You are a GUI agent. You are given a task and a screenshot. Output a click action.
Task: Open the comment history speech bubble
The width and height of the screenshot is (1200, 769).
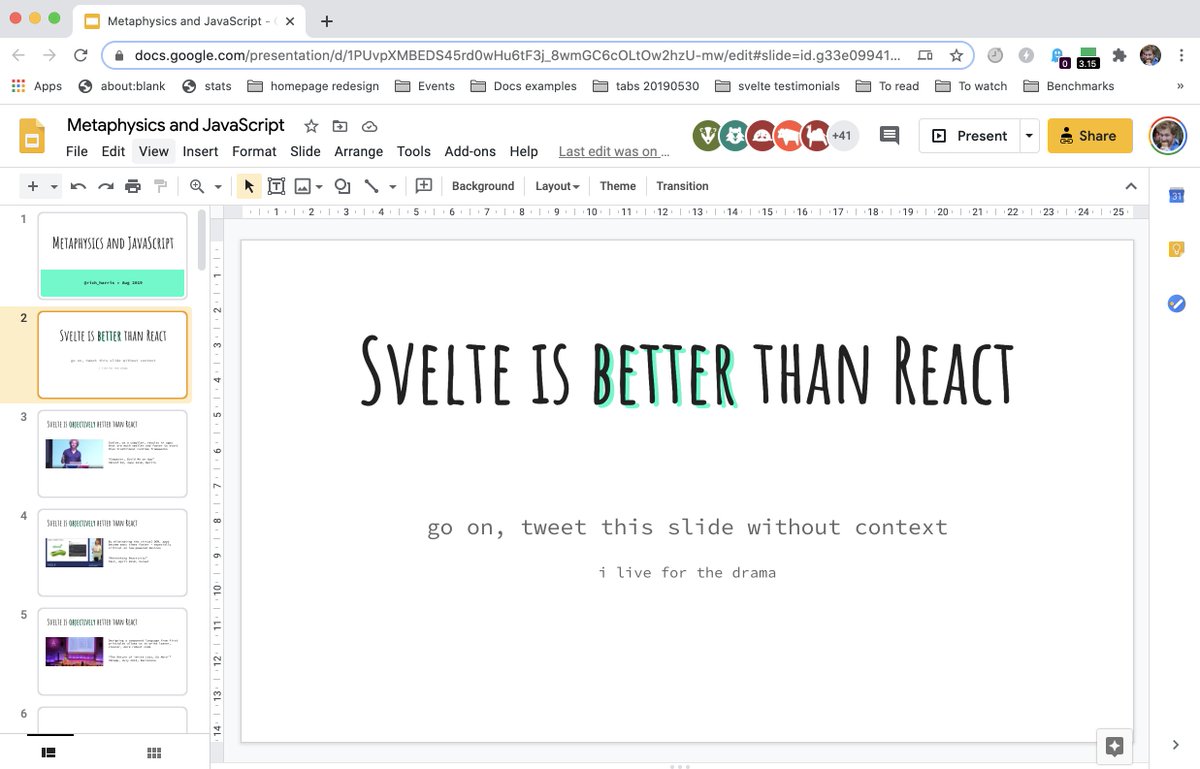889,135
